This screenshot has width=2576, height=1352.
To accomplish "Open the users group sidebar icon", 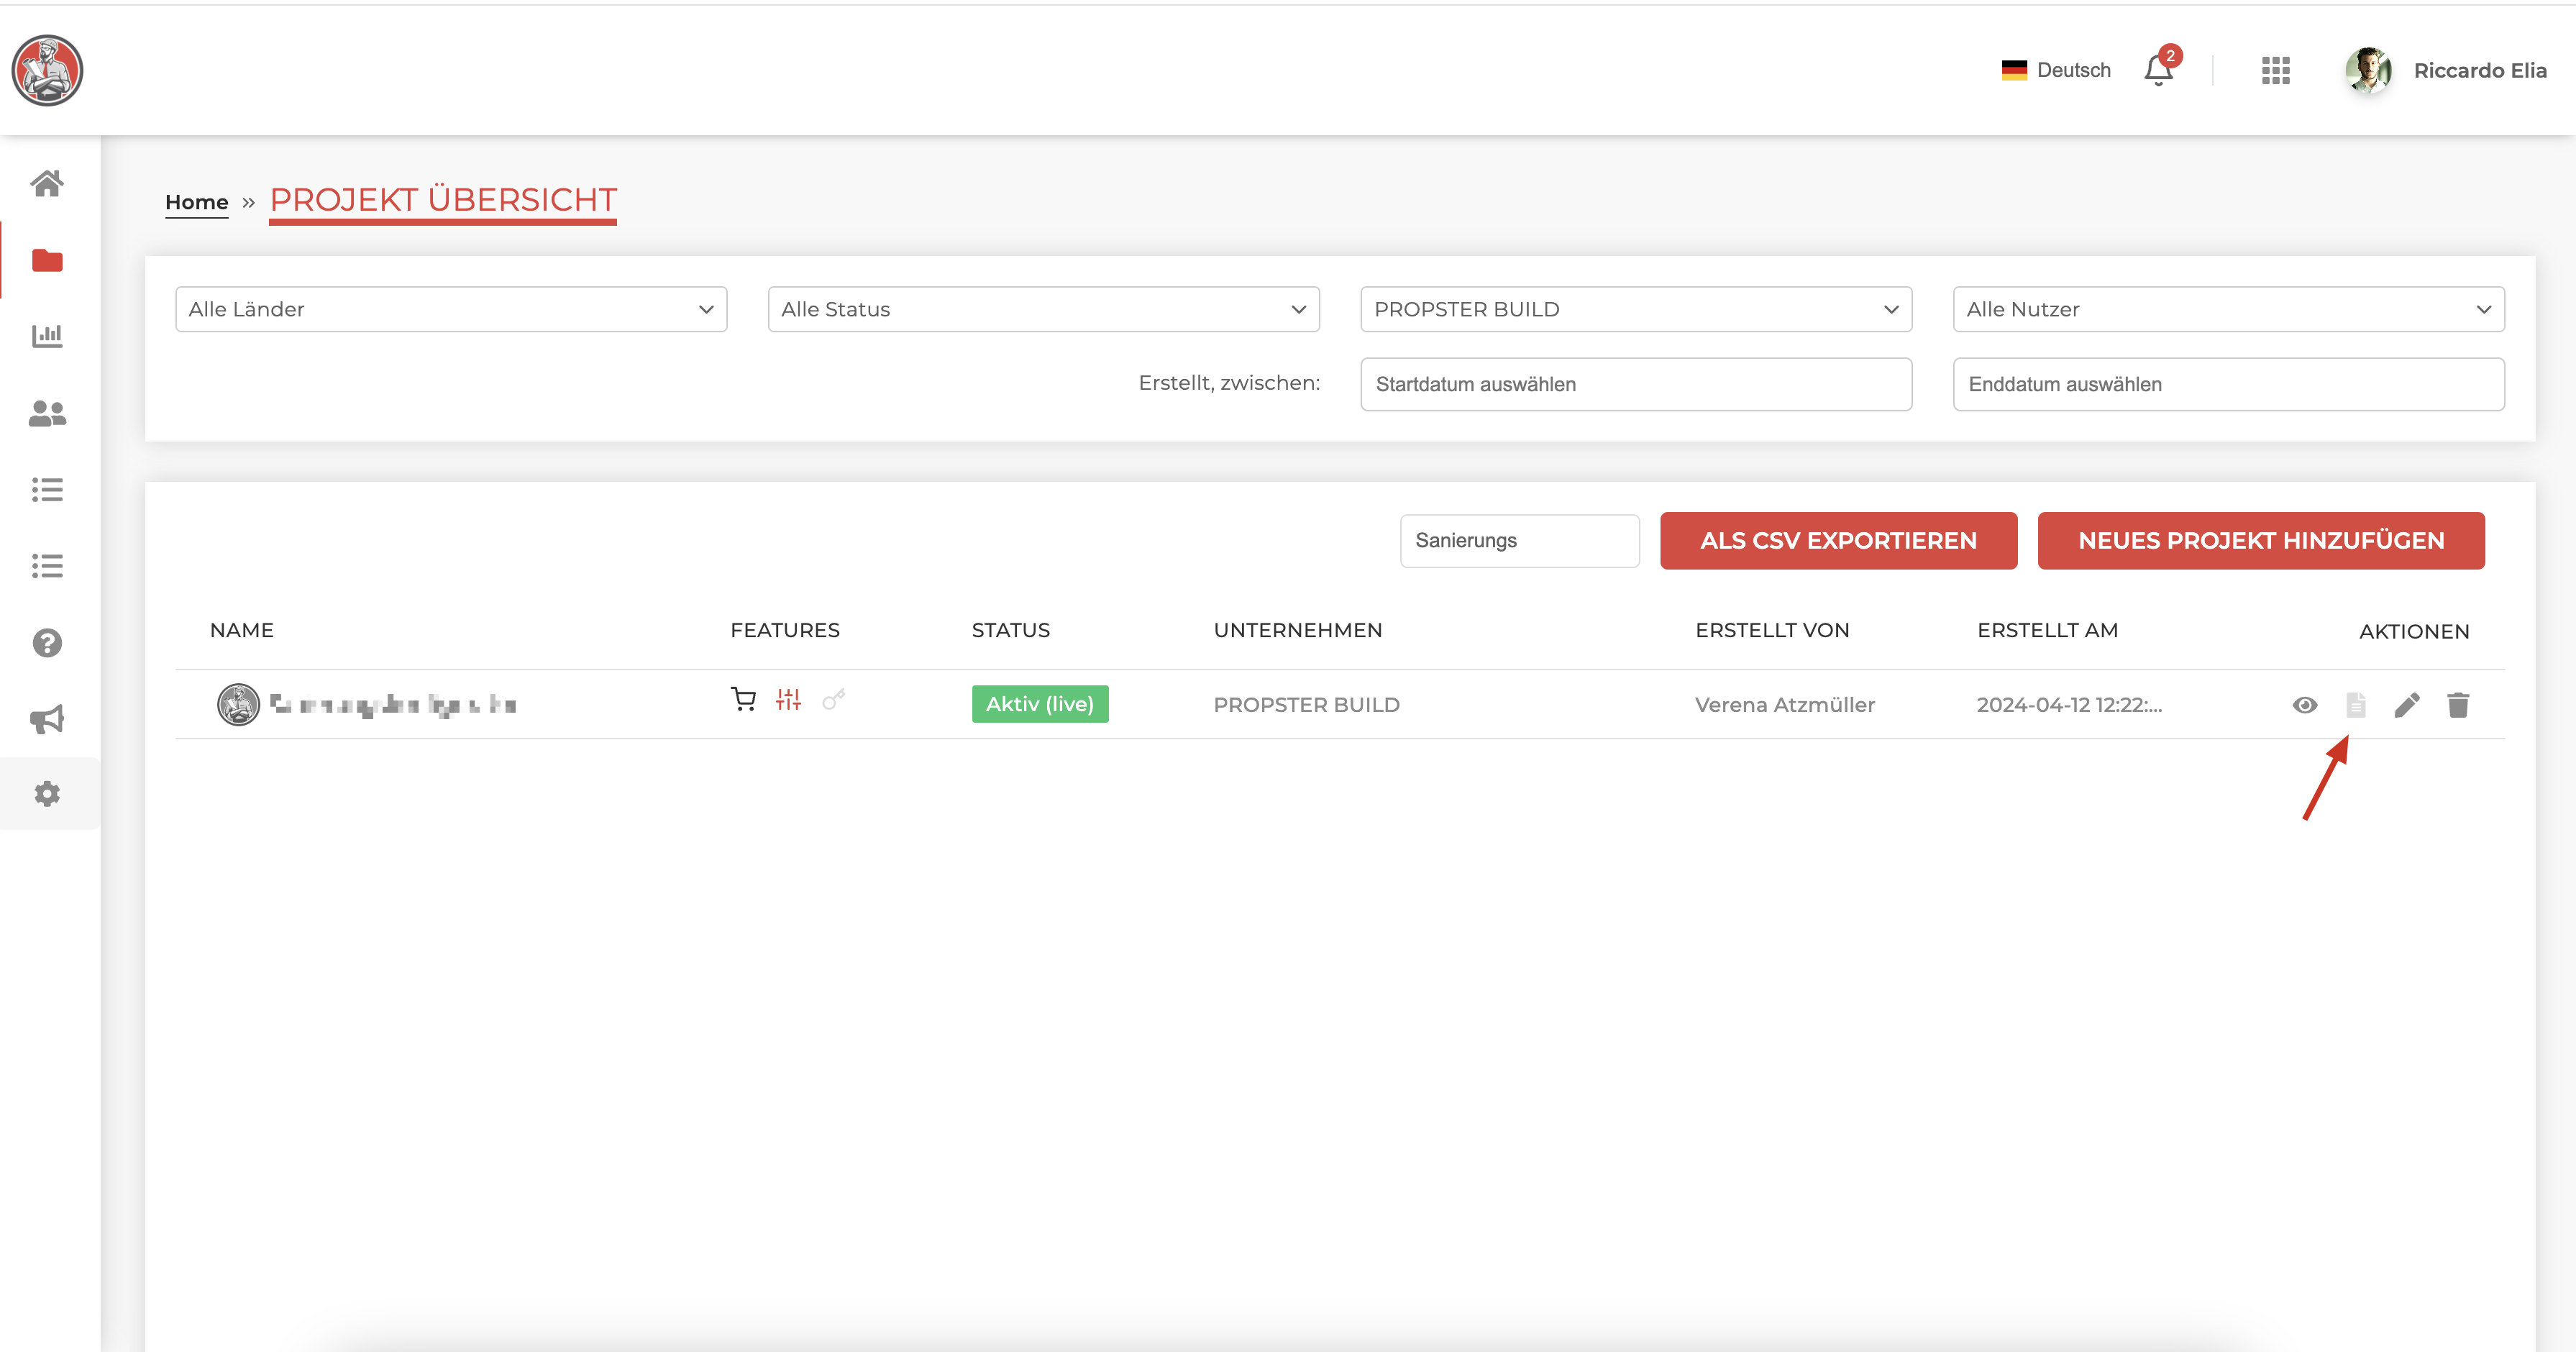I will [x=47, y=413].
